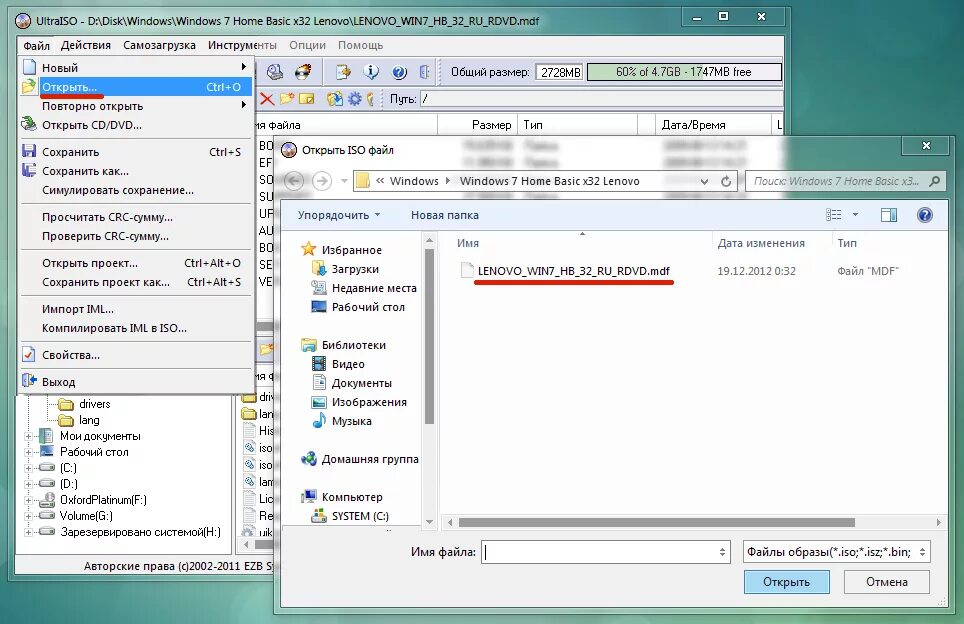Click the exit door icon on toolbar

425,71
